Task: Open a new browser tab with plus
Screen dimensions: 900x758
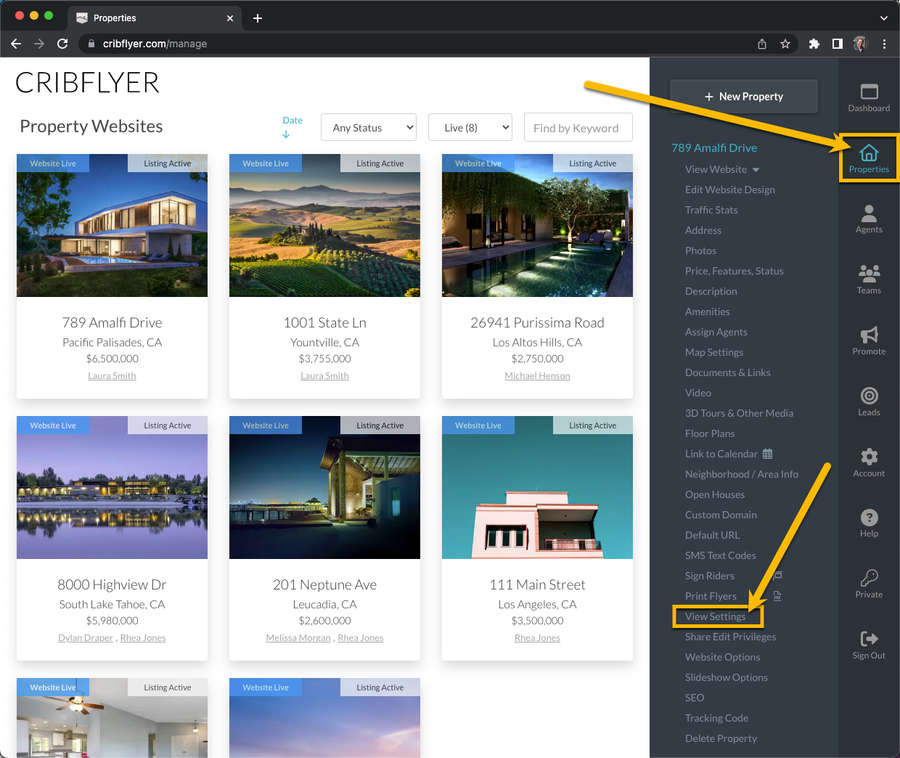Action: pos(258,18)
